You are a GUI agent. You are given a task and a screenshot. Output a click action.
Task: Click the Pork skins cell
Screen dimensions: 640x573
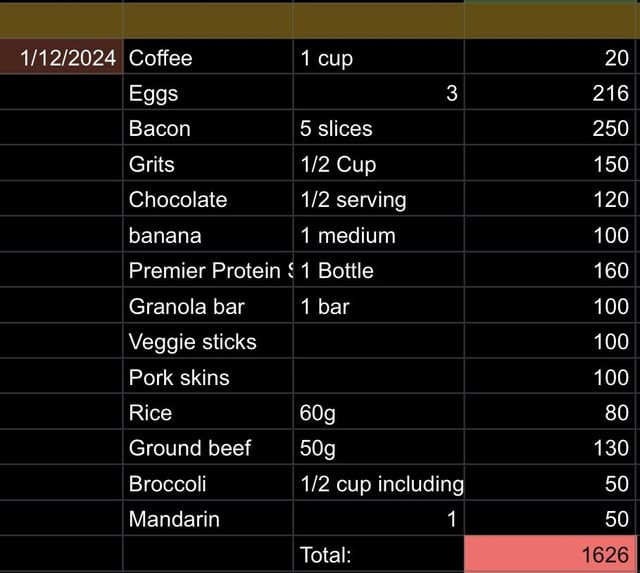click(x=208, y=376)
